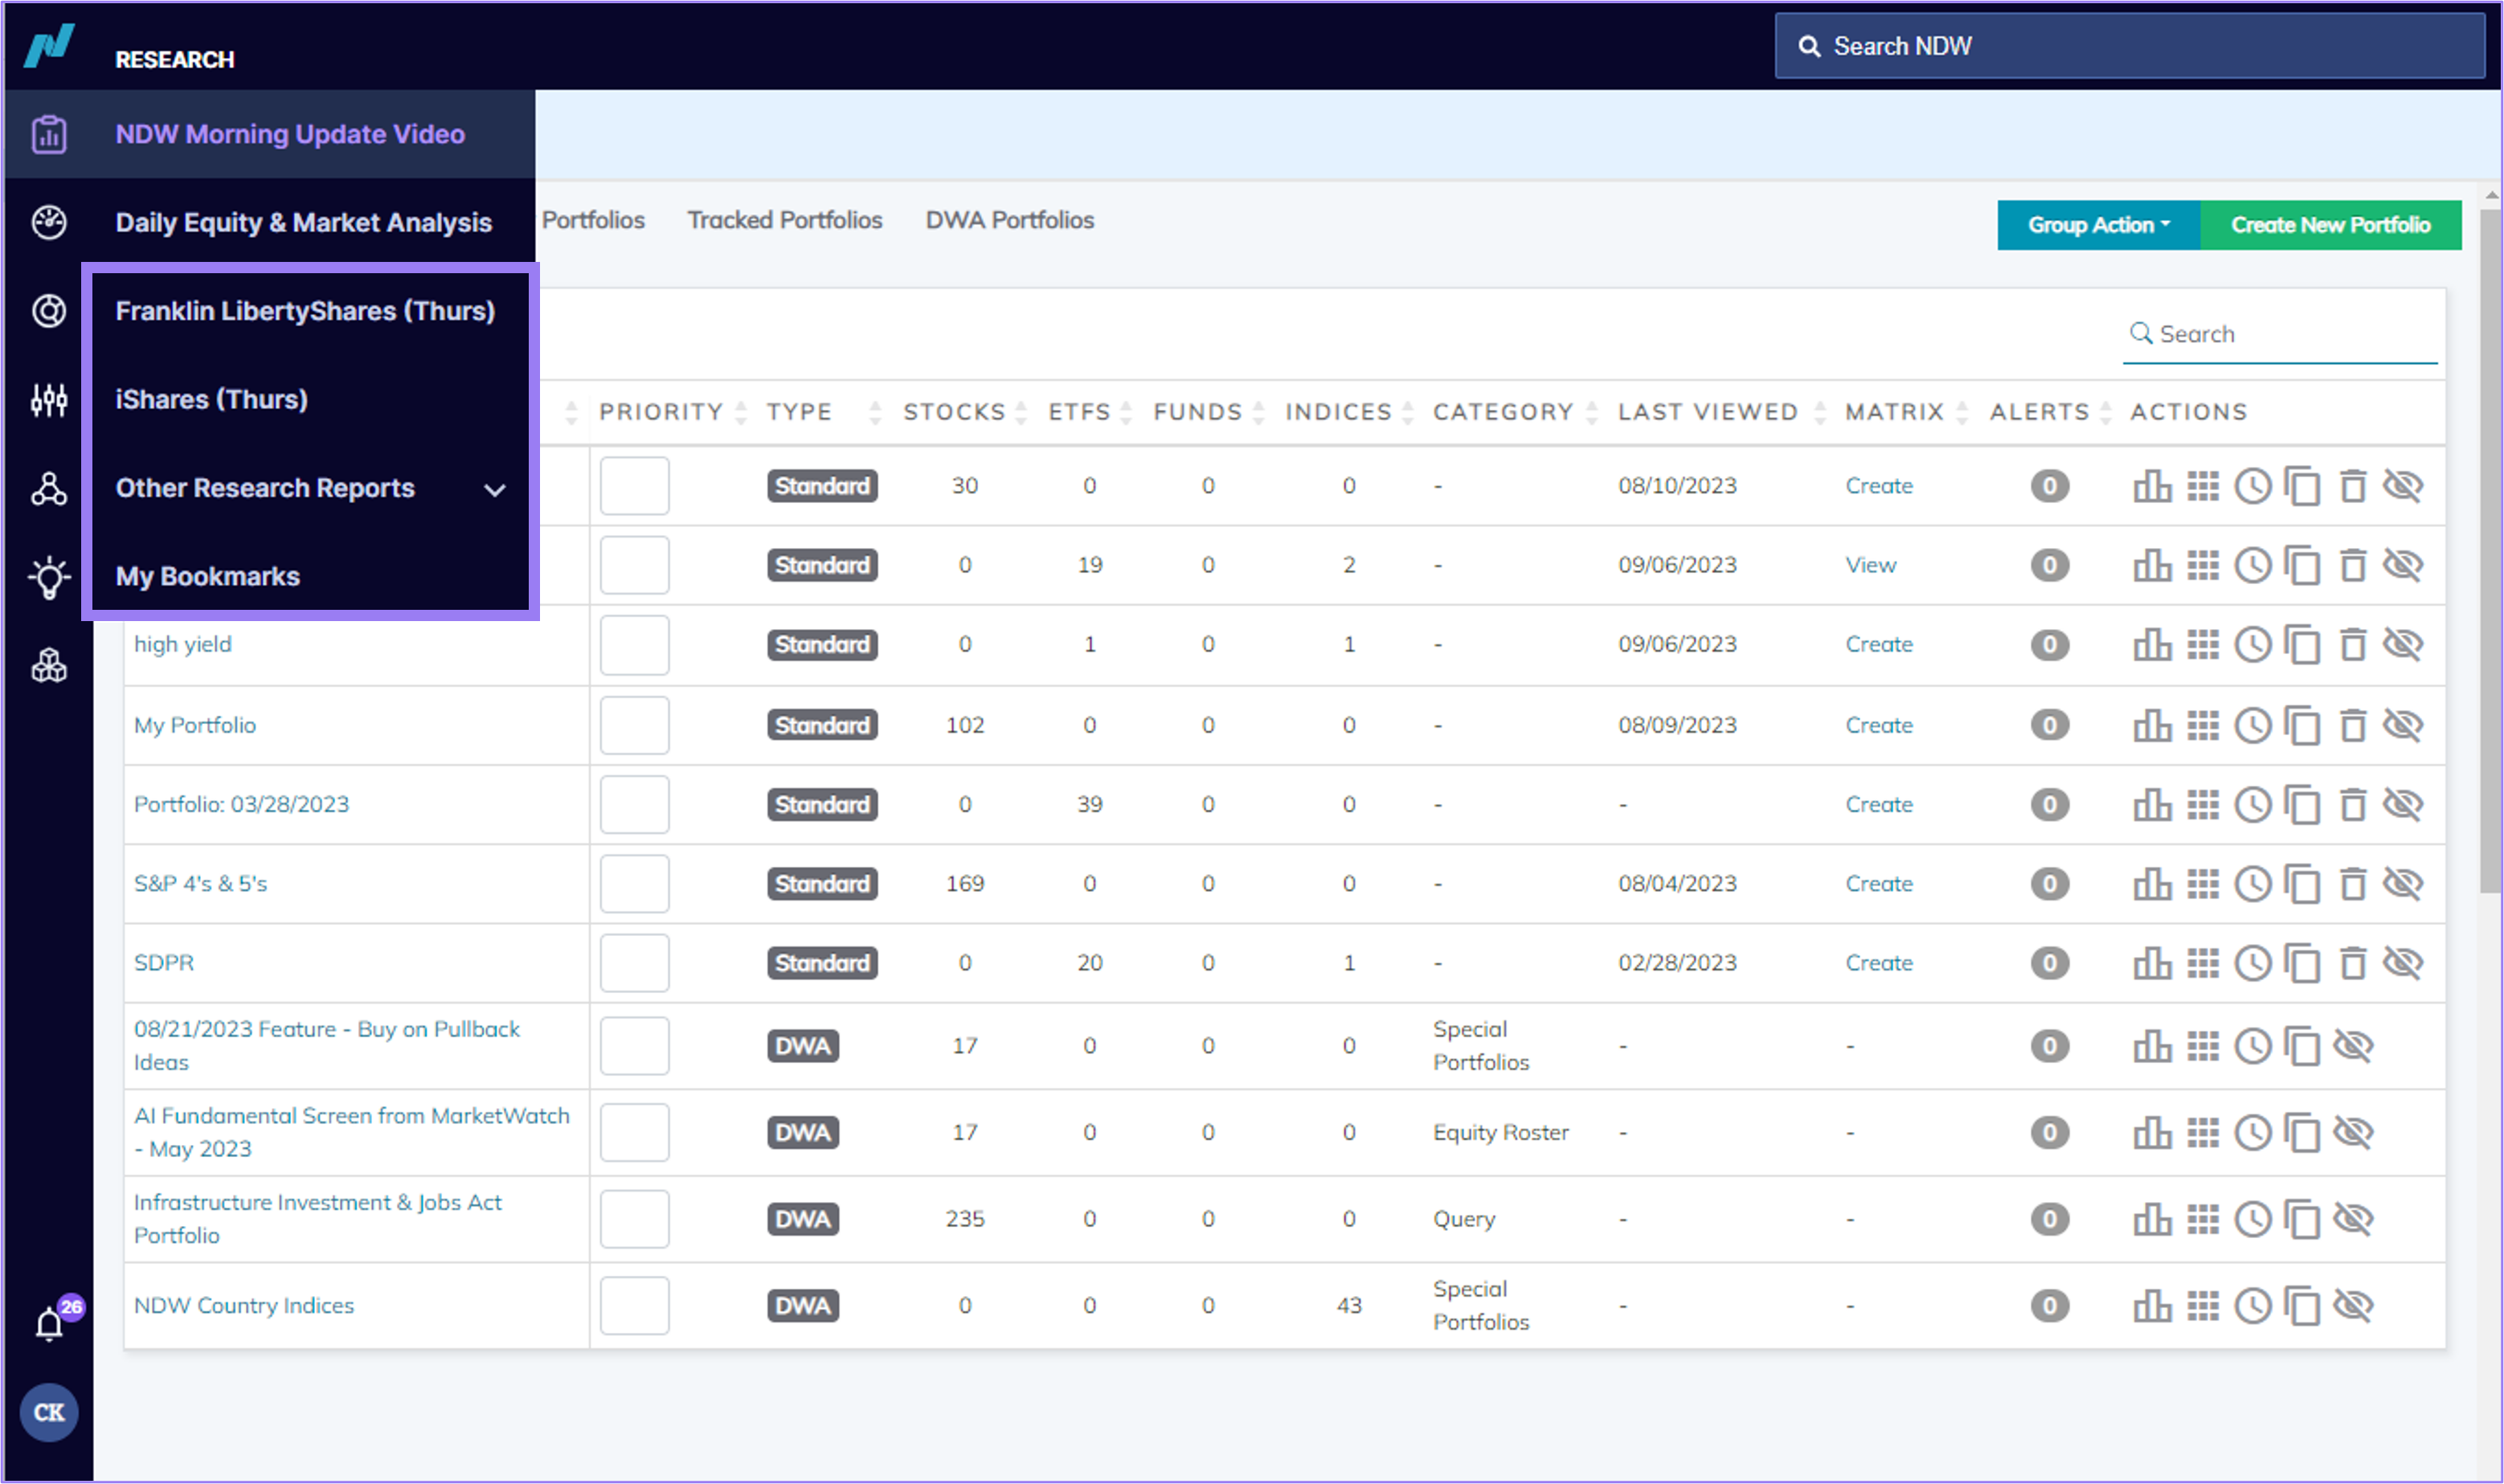Click clock icon for AI Fundamental Screen row

[x=2253, y=1133]
